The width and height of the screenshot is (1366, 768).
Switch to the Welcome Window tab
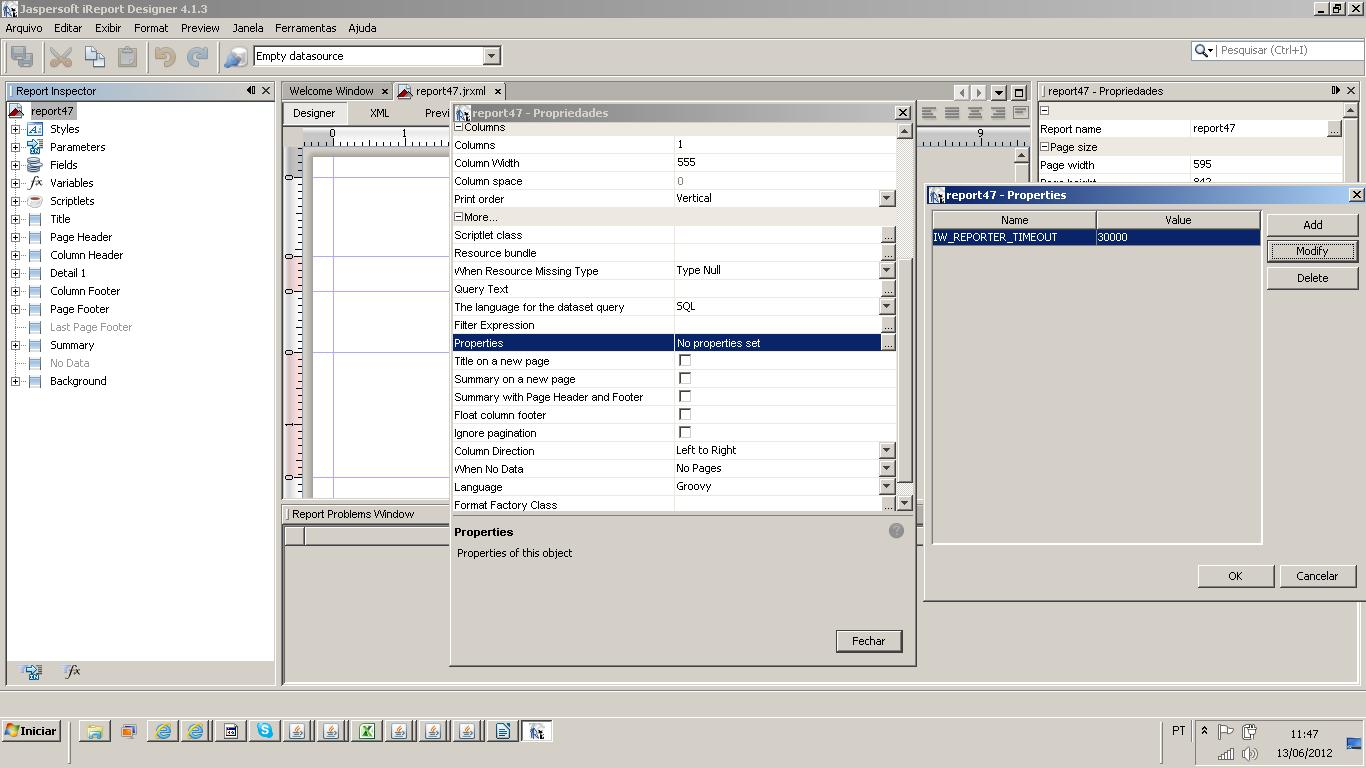pos(331,91)
